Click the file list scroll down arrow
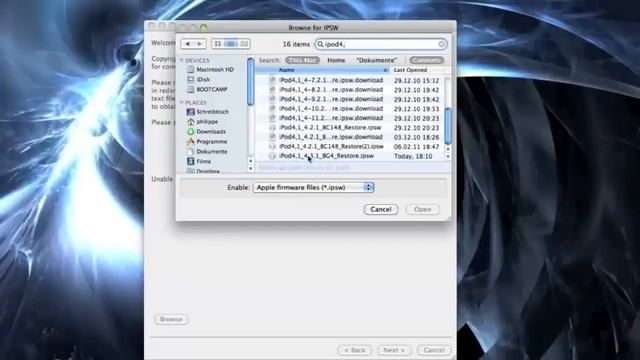This screenshot has height=360, width=640. (448, 156)
